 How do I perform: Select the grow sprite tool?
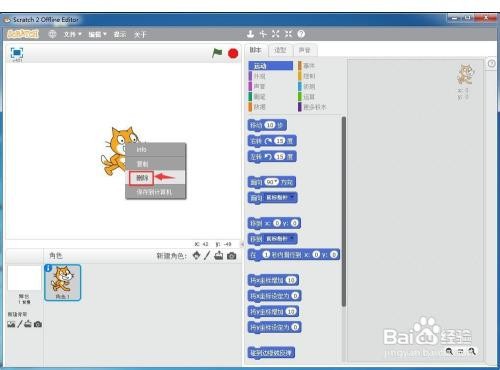click(x=276, y=34)
